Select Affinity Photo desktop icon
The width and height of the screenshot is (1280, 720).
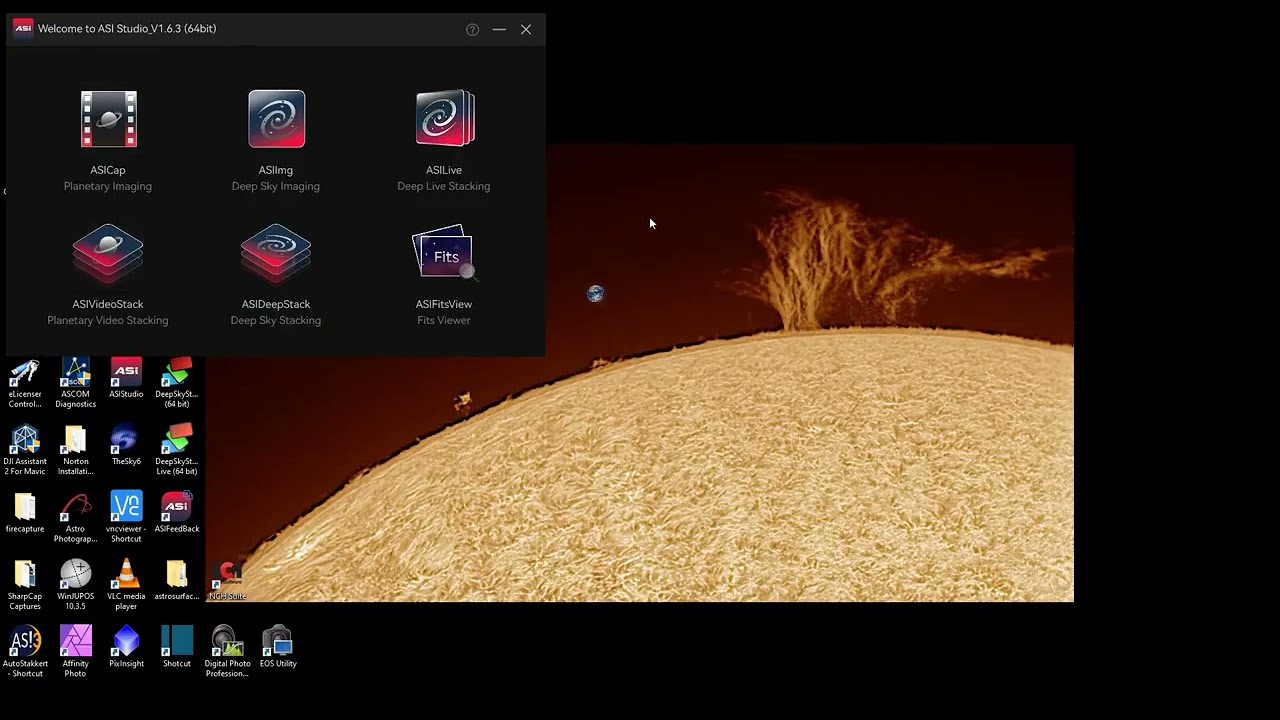click(76, 652)
